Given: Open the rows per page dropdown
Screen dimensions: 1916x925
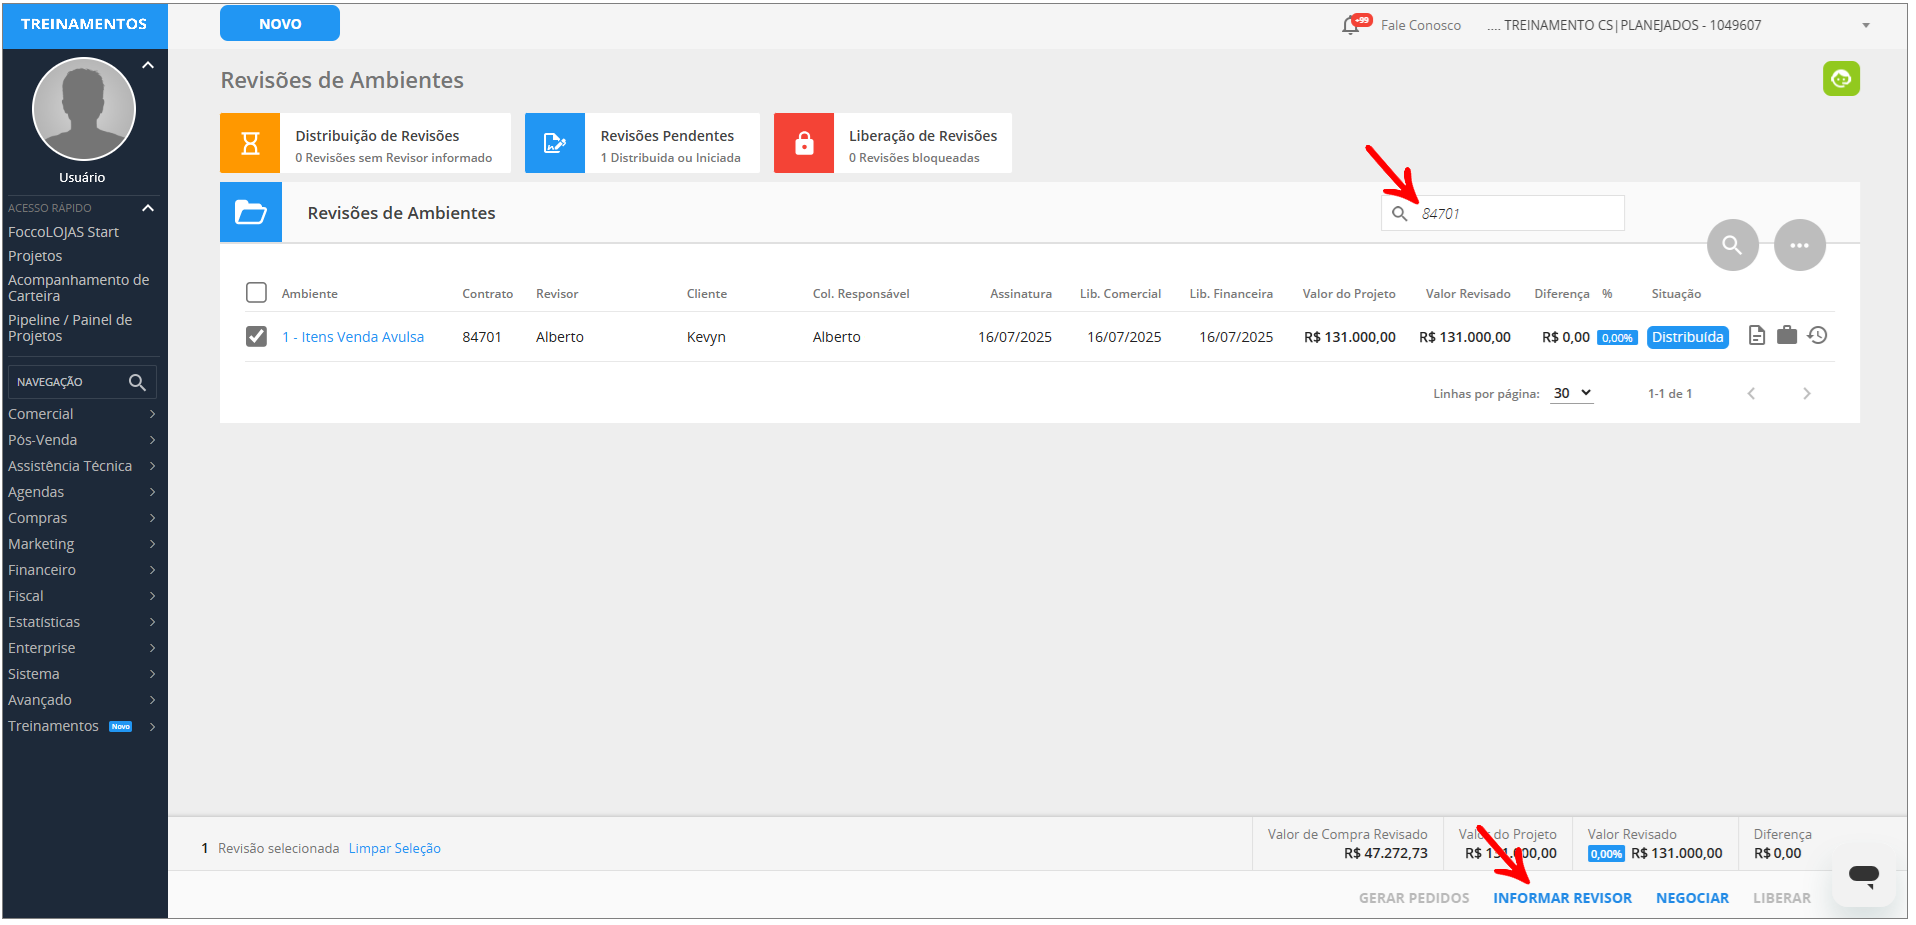Looking at the screenshot, I should click(1571, 394).
